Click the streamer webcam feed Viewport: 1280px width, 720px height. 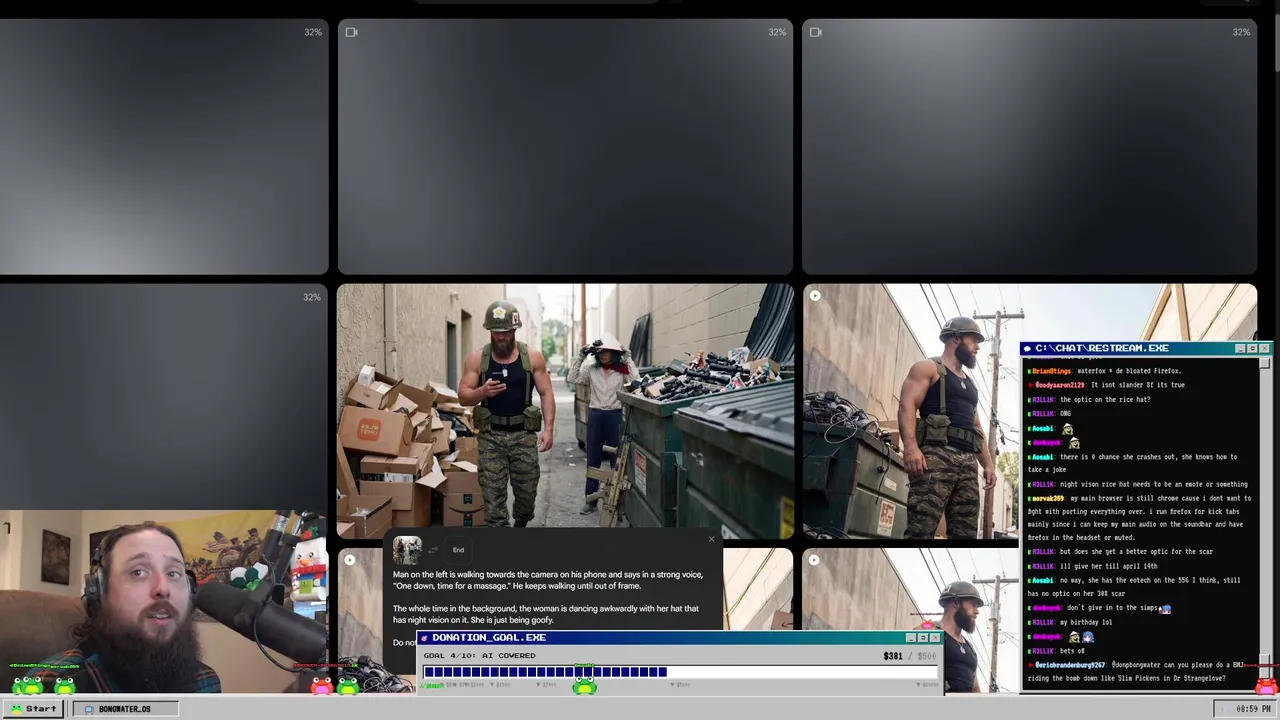coord(165,602)
